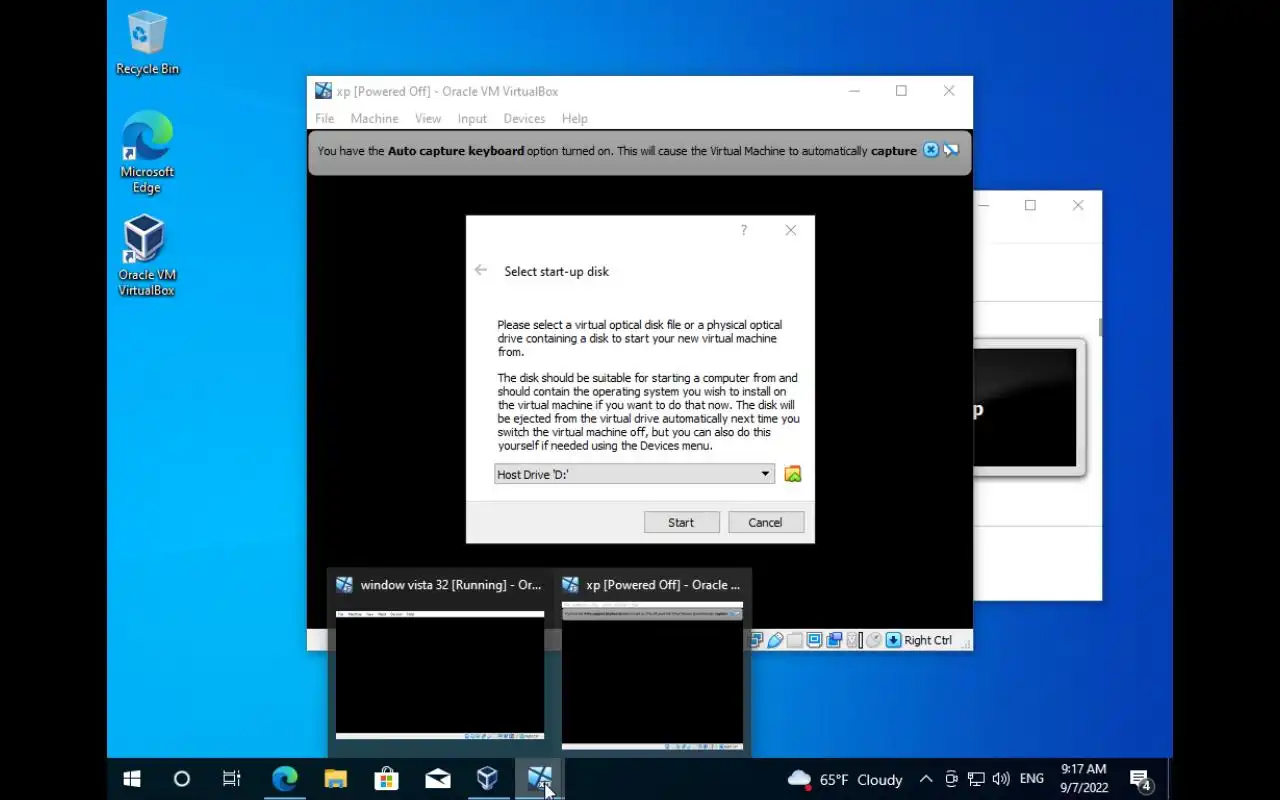Click the don't-show-again icon in notification bar
1280x800 pixels.
pyautogui.click(x=951, y=150)
